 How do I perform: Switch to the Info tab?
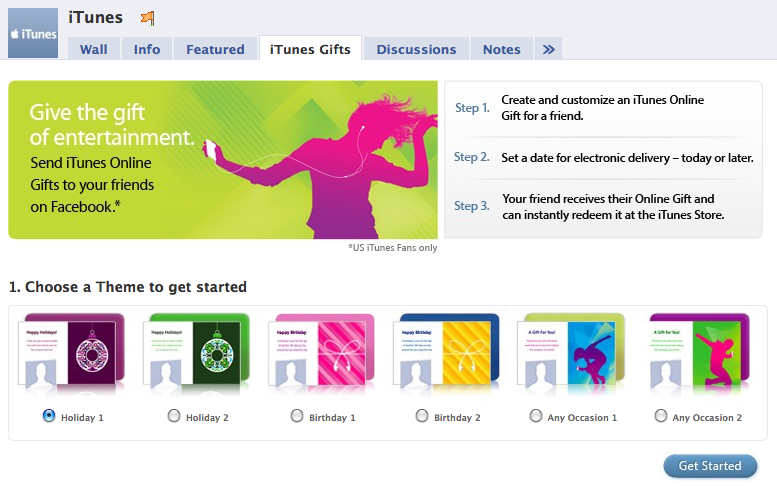[147, 49]
